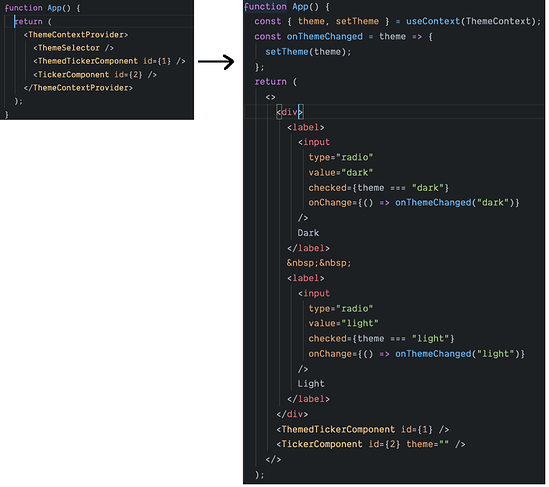This screenshot has height=487, width=549.
Task: Click the value="light" attribute
Action: pos(343,323)
